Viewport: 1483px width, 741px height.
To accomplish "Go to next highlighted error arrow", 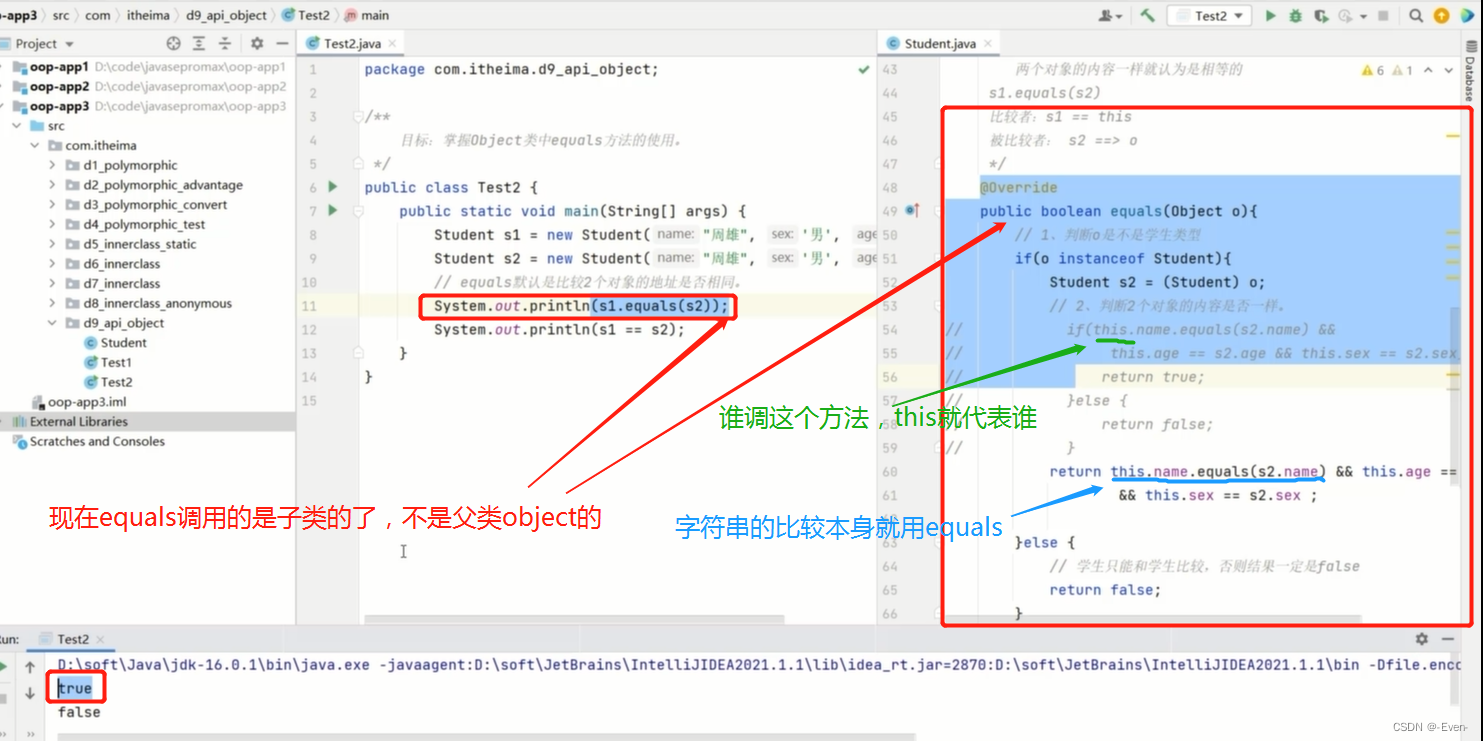I will click(1448, 70).
